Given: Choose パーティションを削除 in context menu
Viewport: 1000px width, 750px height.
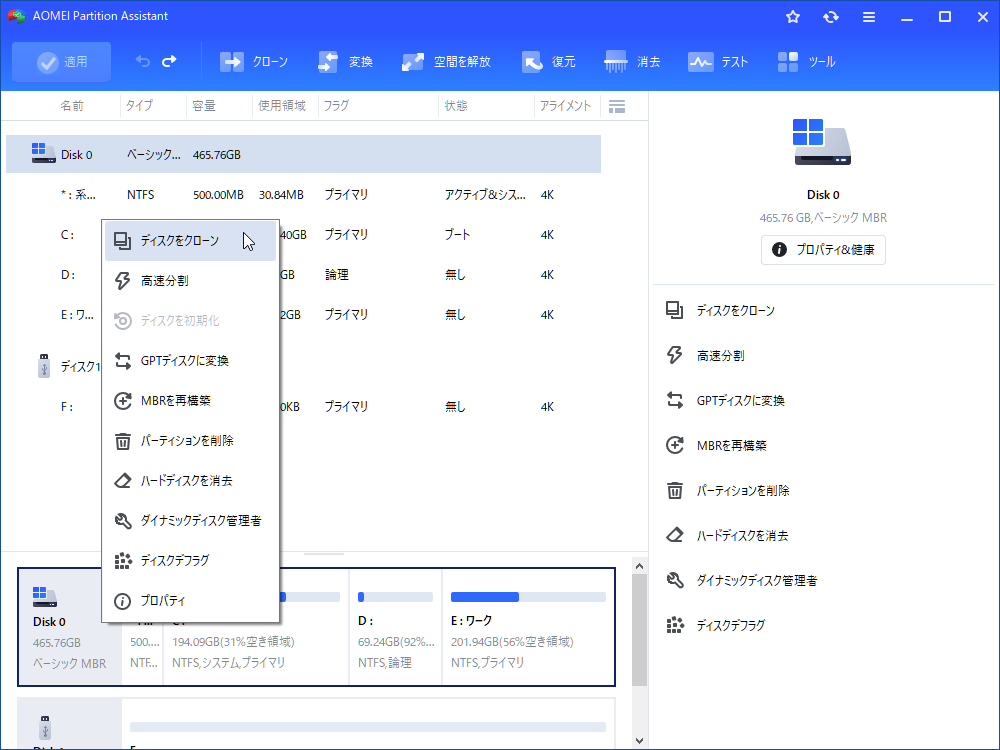Looking at the screenshot, I should pos(190,441).
